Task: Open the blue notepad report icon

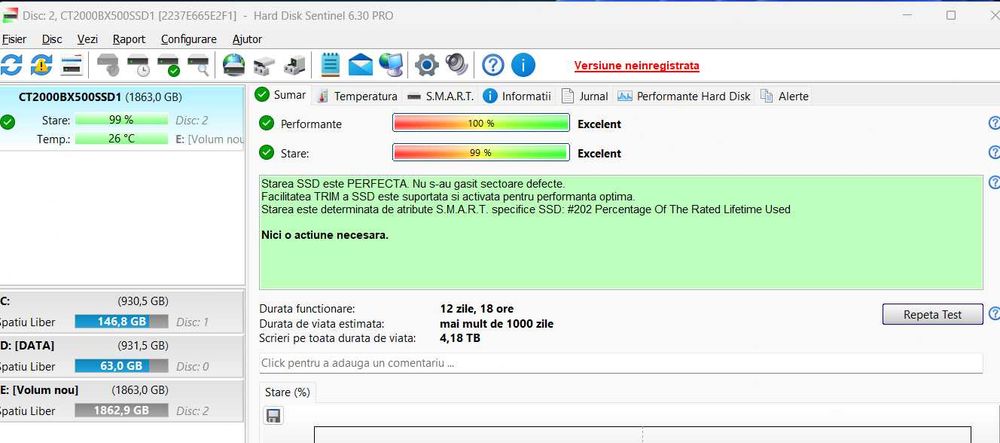Action: [330, 64]
